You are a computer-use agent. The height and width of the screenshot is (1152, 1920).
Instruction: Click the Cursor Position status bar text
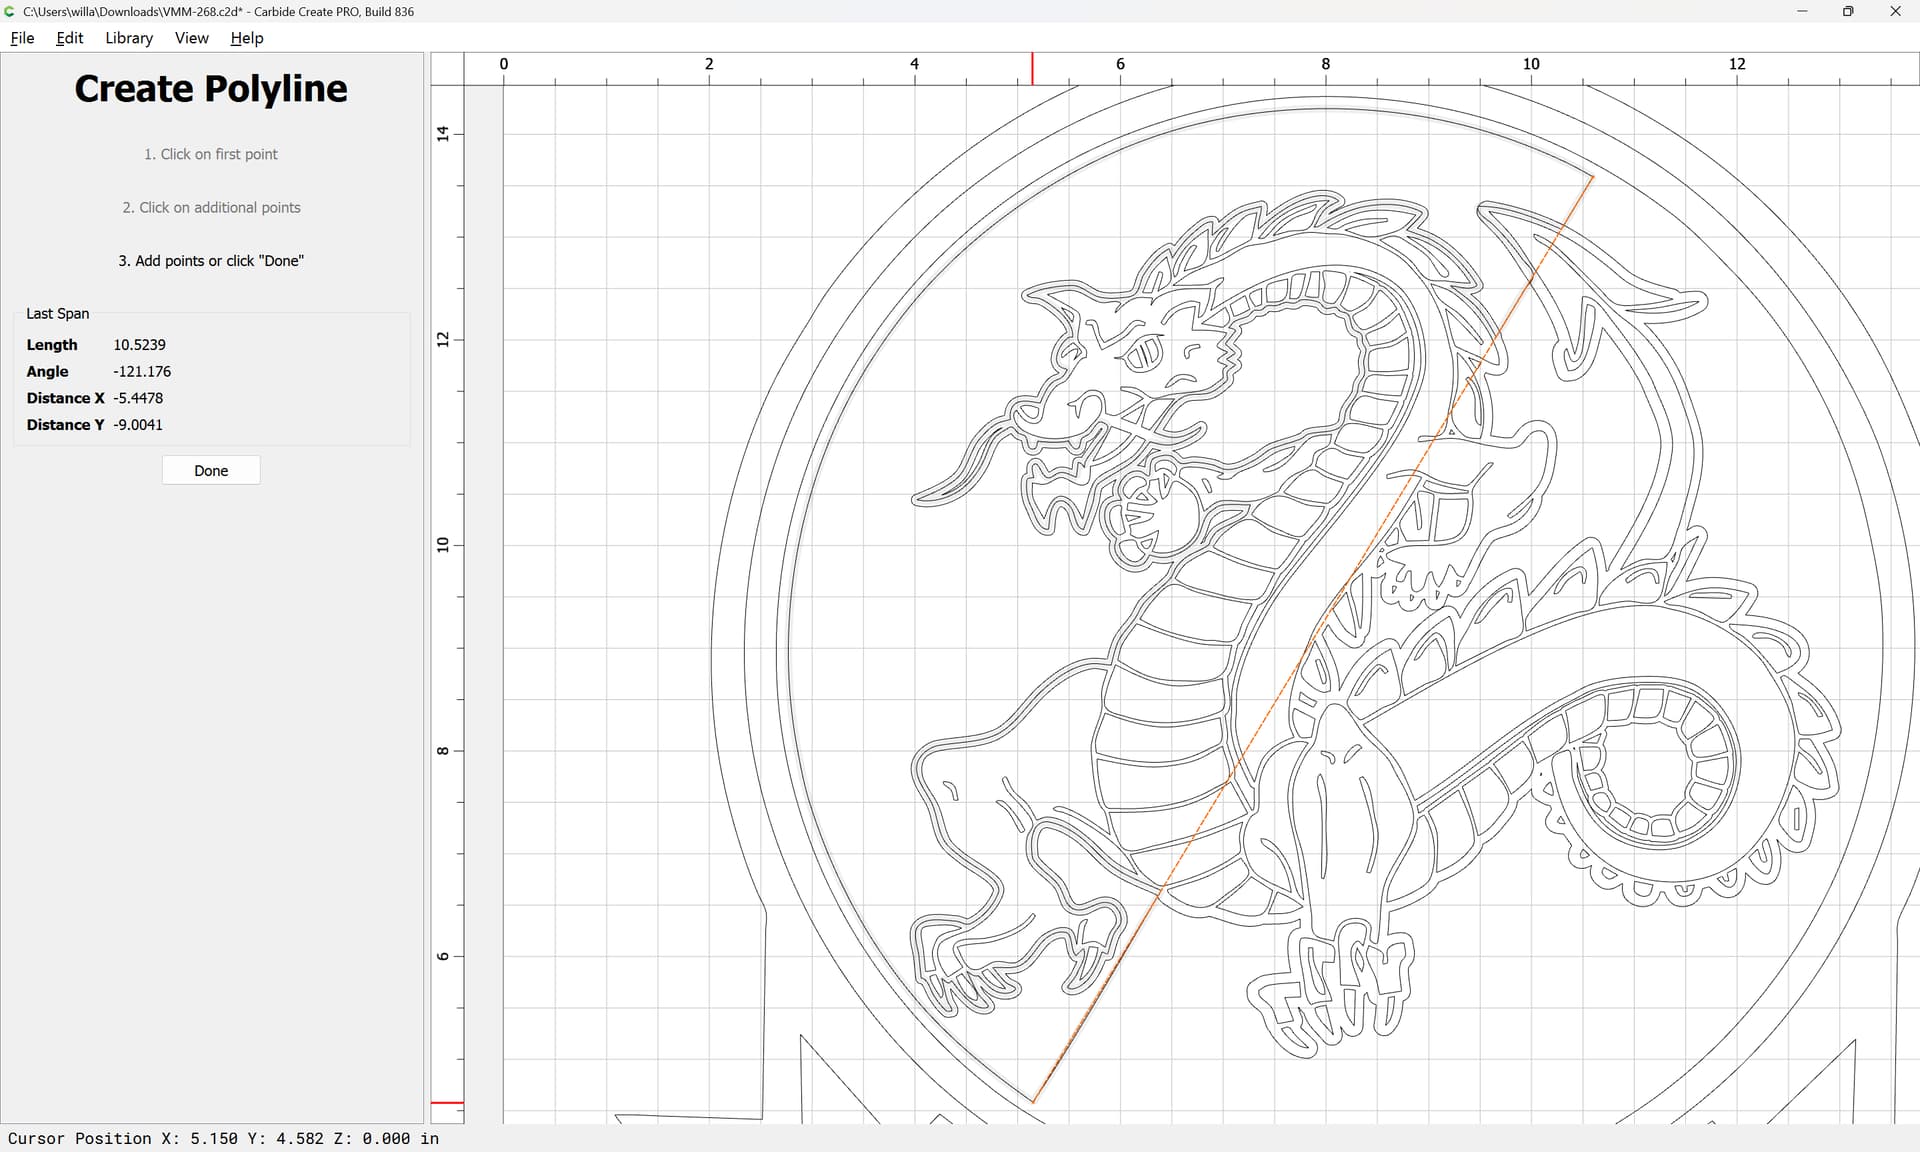click(x=223, y=1138)
